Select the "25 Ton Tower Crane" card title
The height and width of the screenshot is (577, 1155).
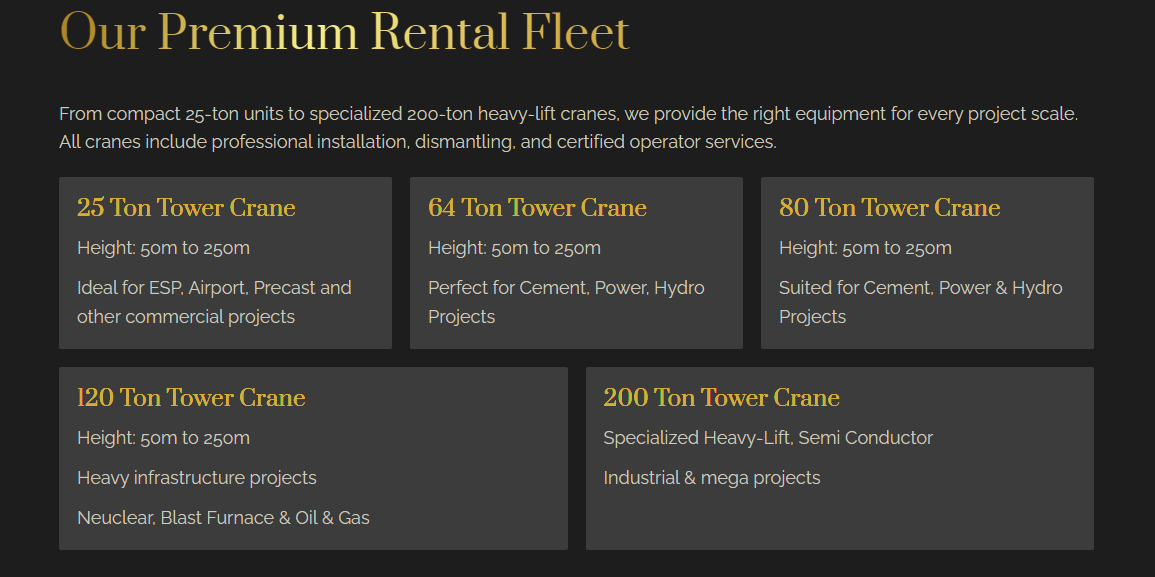pyautogui.click(x=186, y=208)
